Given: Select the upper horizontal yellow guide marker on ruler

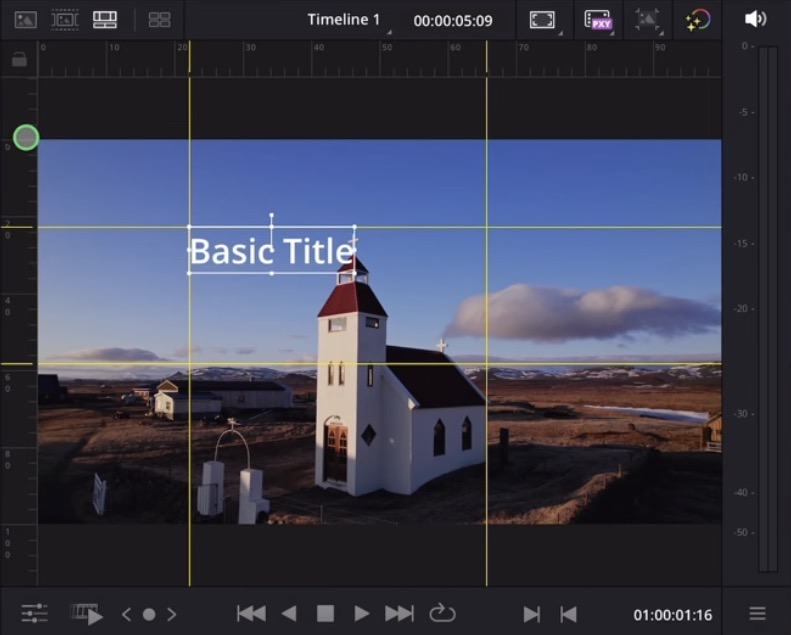Looking at the screenshot, I should click(17, 227).
